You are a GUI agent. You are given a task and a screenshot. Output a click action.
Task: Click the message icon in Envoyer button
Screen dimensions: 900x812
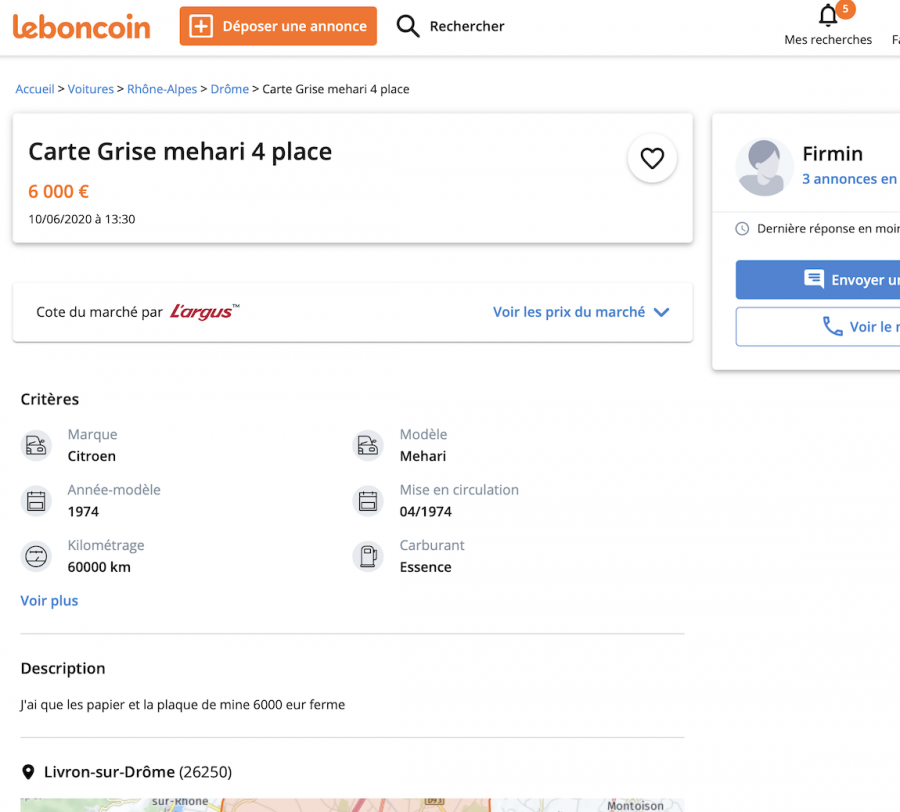point(814,279)
